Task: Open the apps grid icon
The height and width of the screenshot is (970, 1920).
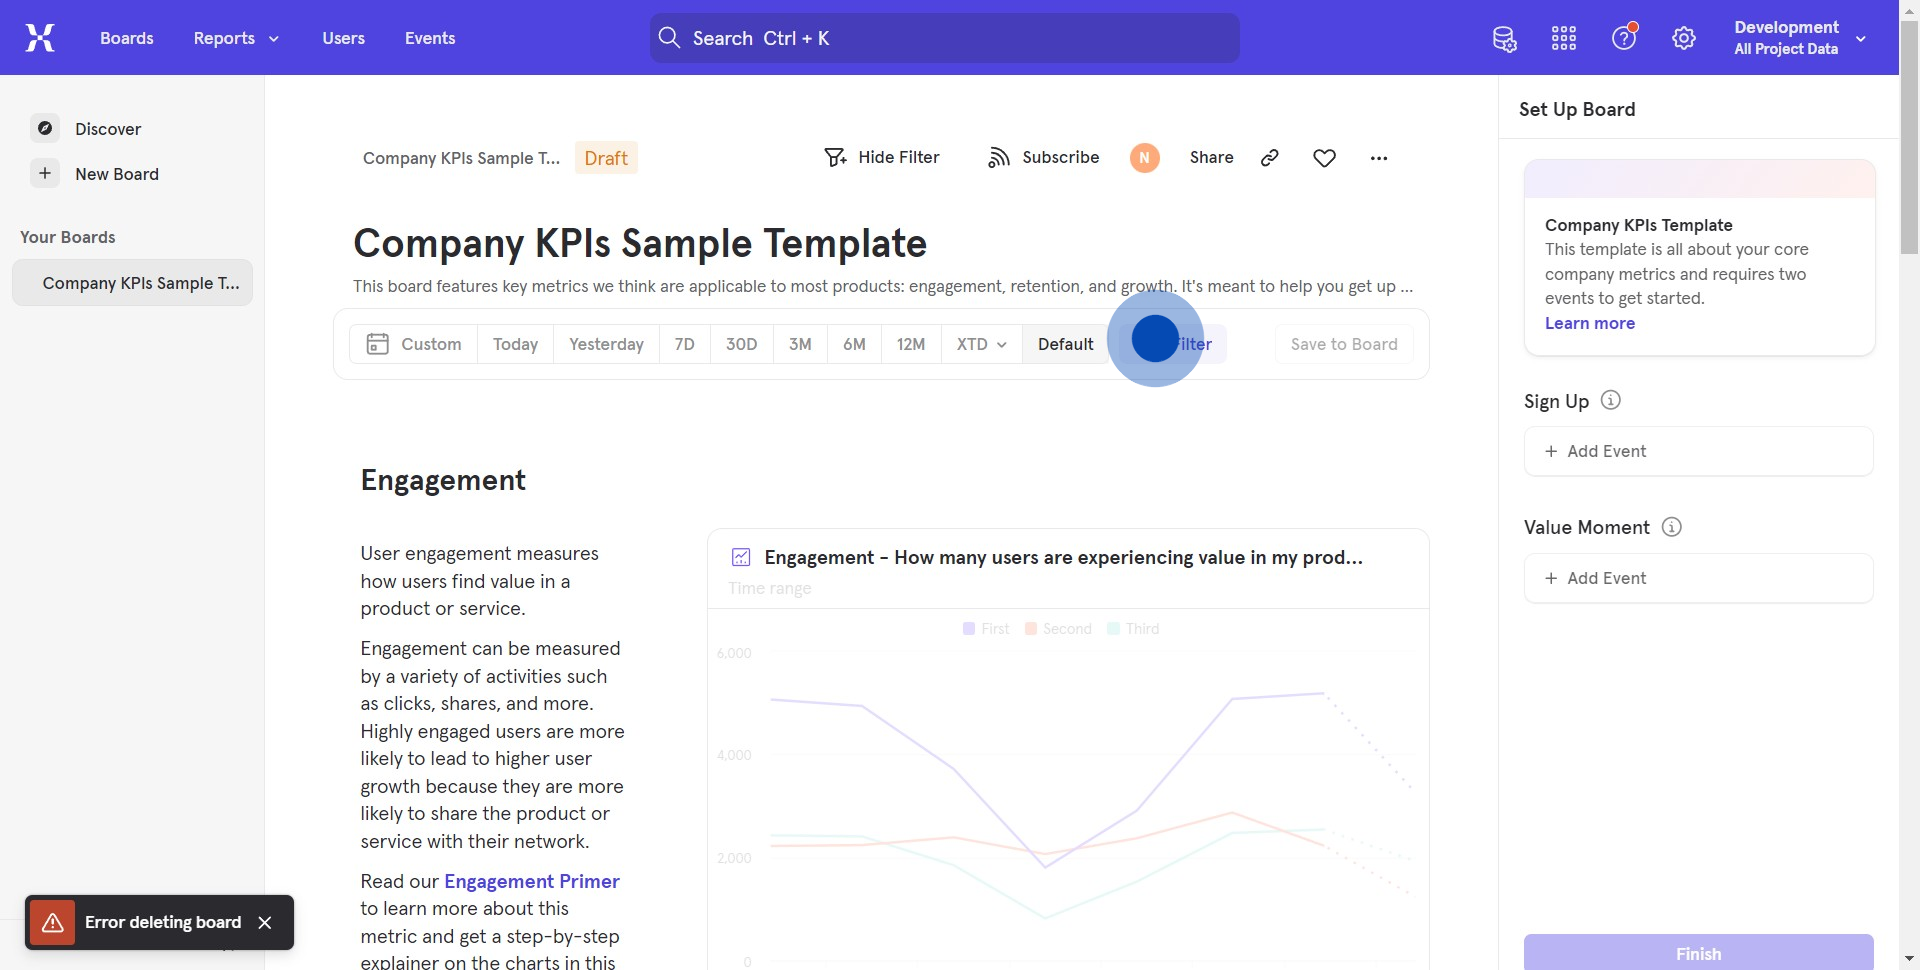Action: click(1564, 39)
